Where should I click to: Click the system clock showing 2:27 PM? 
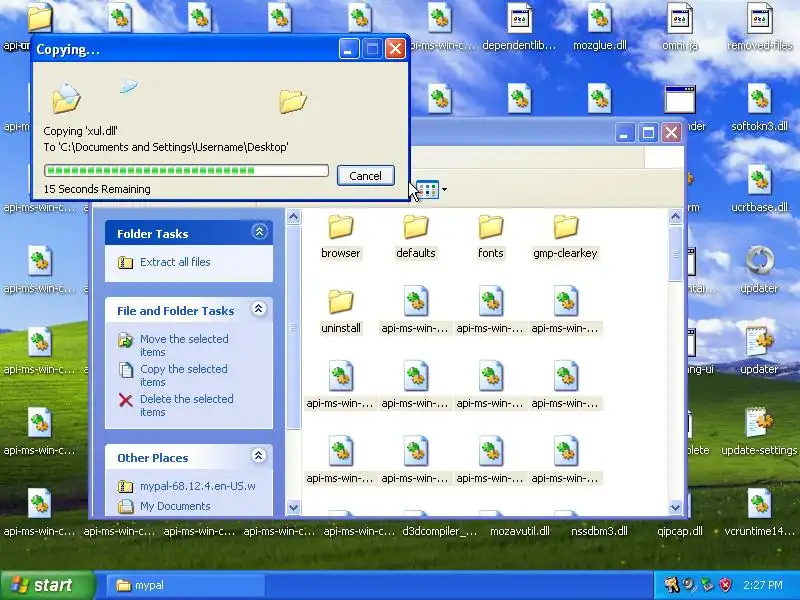tap(763, 585)
